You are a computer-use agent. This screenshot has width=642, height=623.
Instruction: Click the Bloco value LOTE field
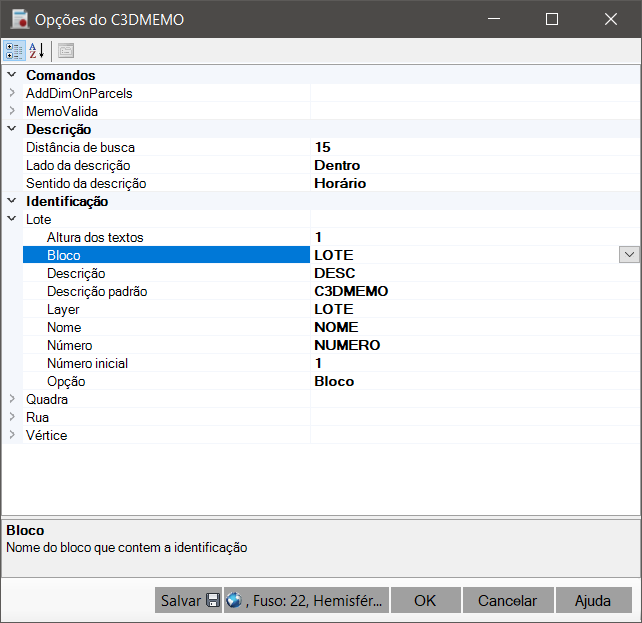(x=465, y=255)
